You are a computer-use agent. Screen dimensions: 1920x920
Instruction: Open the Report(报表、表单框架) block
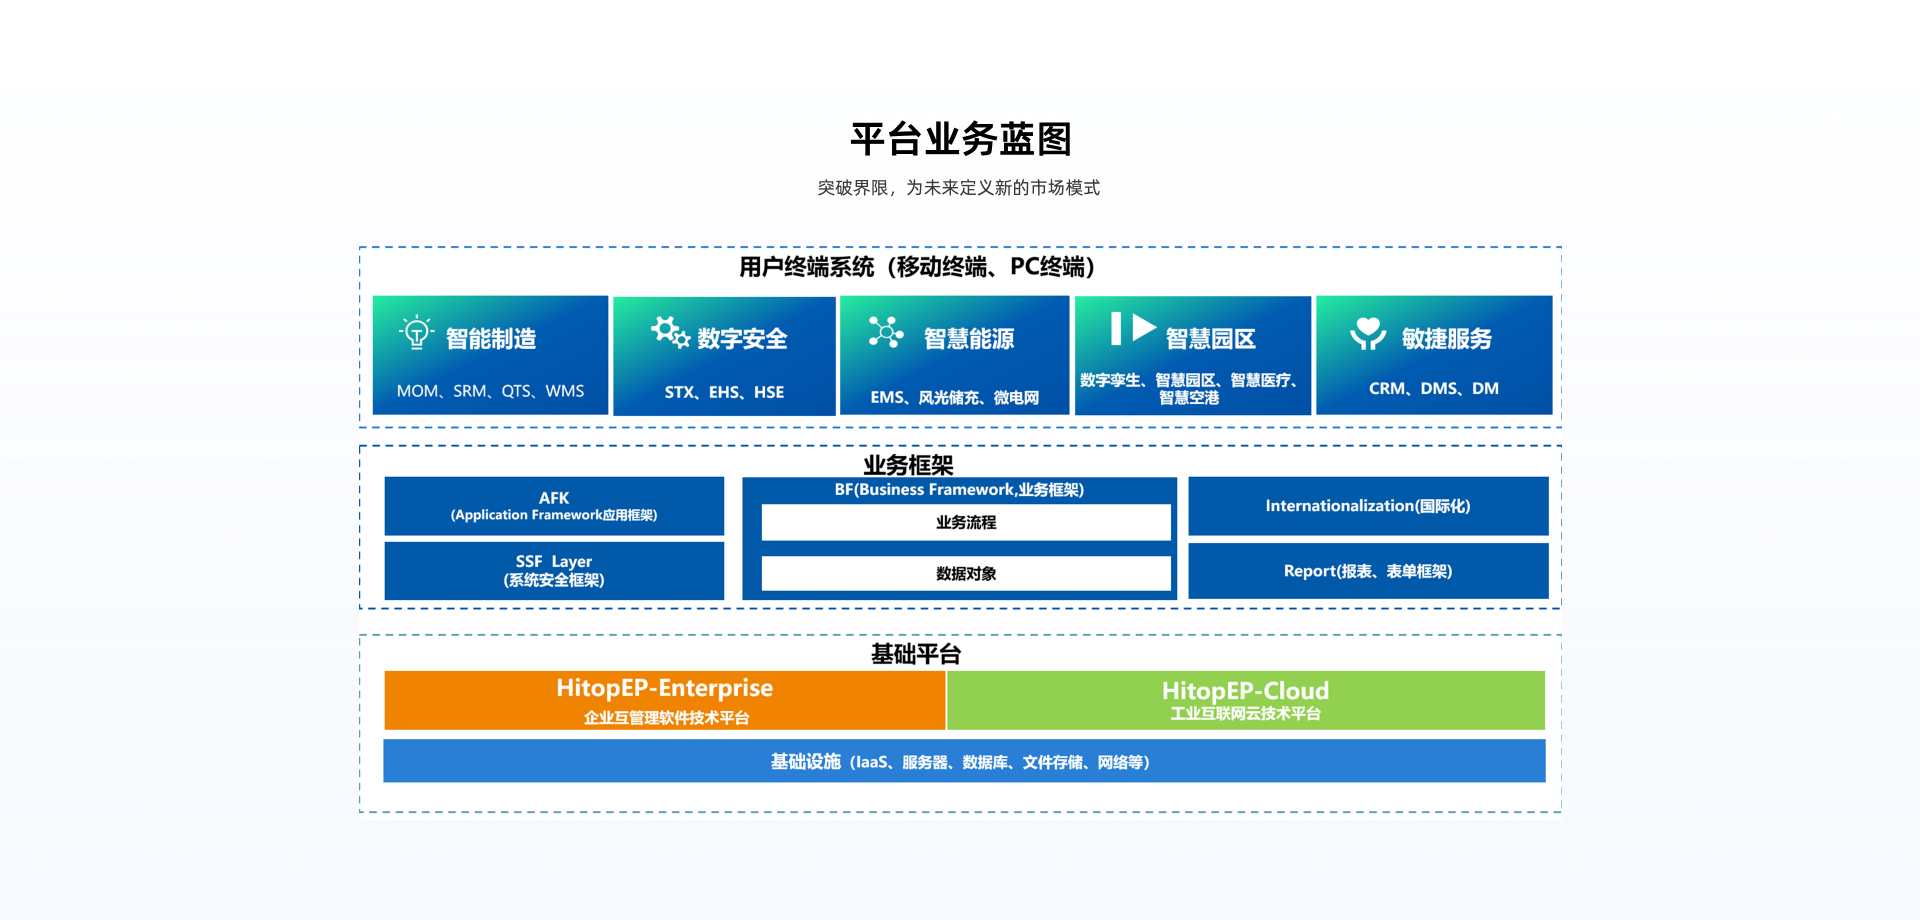click(1367, 571)
